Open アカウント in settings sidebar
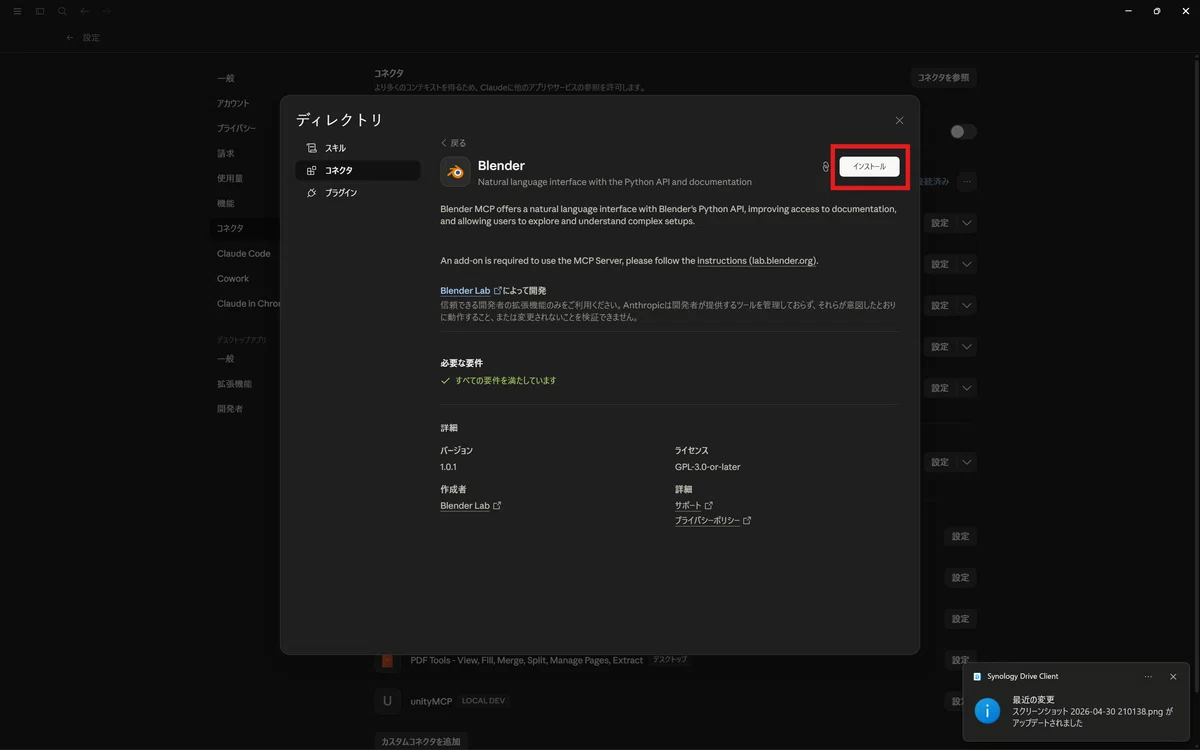The width and height of the screenshot is (1200, 750). click(x=233, y=103)
